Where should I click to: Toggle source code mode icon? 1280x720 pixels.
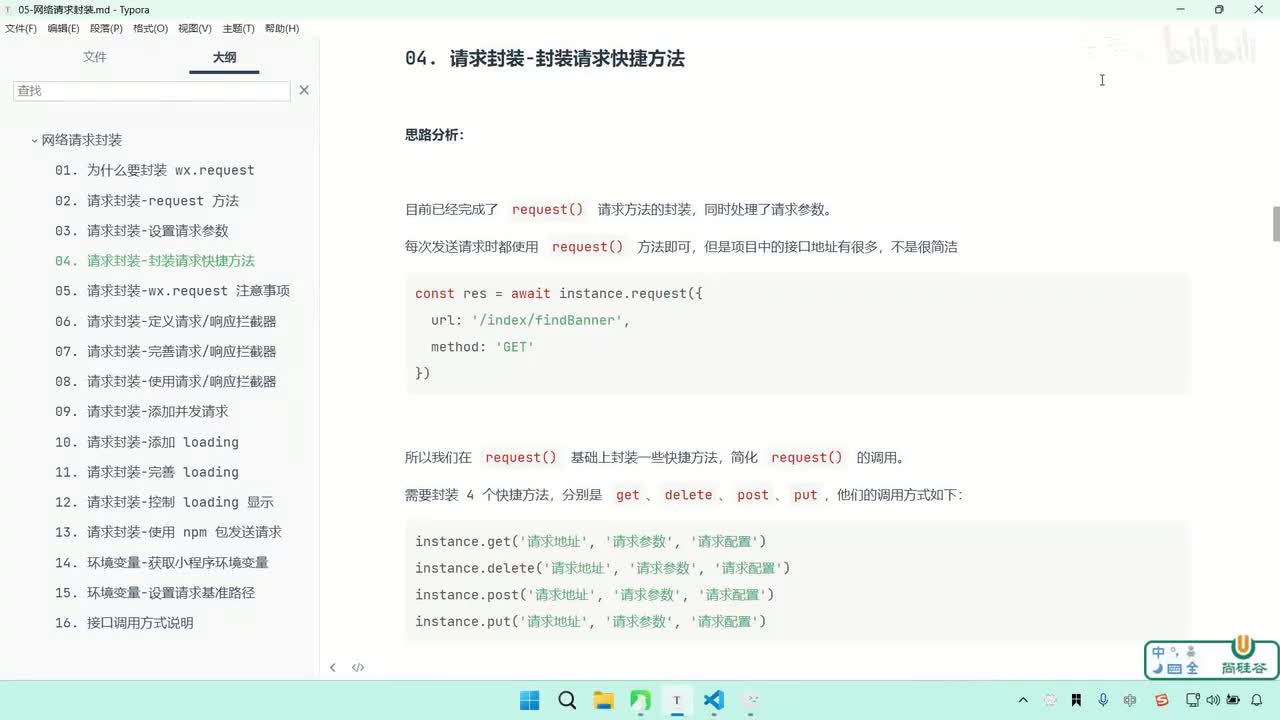[x=358, y=667]
